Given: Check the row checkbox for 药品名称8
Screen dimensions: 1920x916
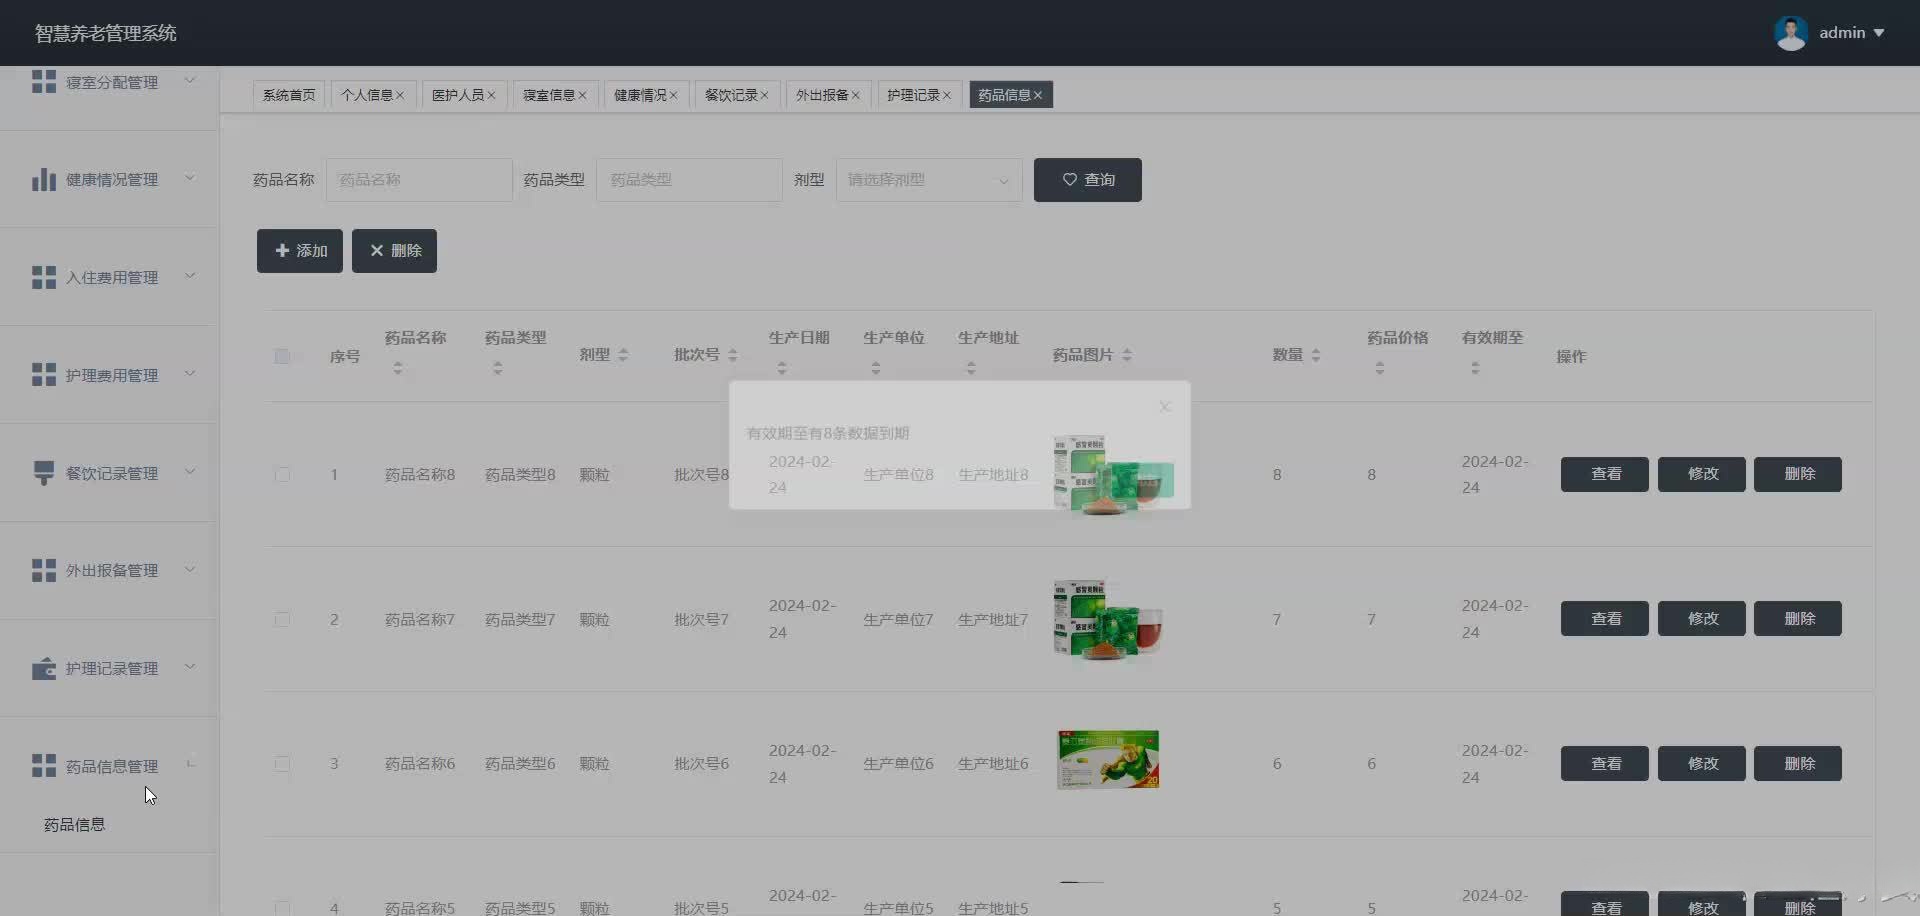Looking at the screenshot, I should coord(283,475).
